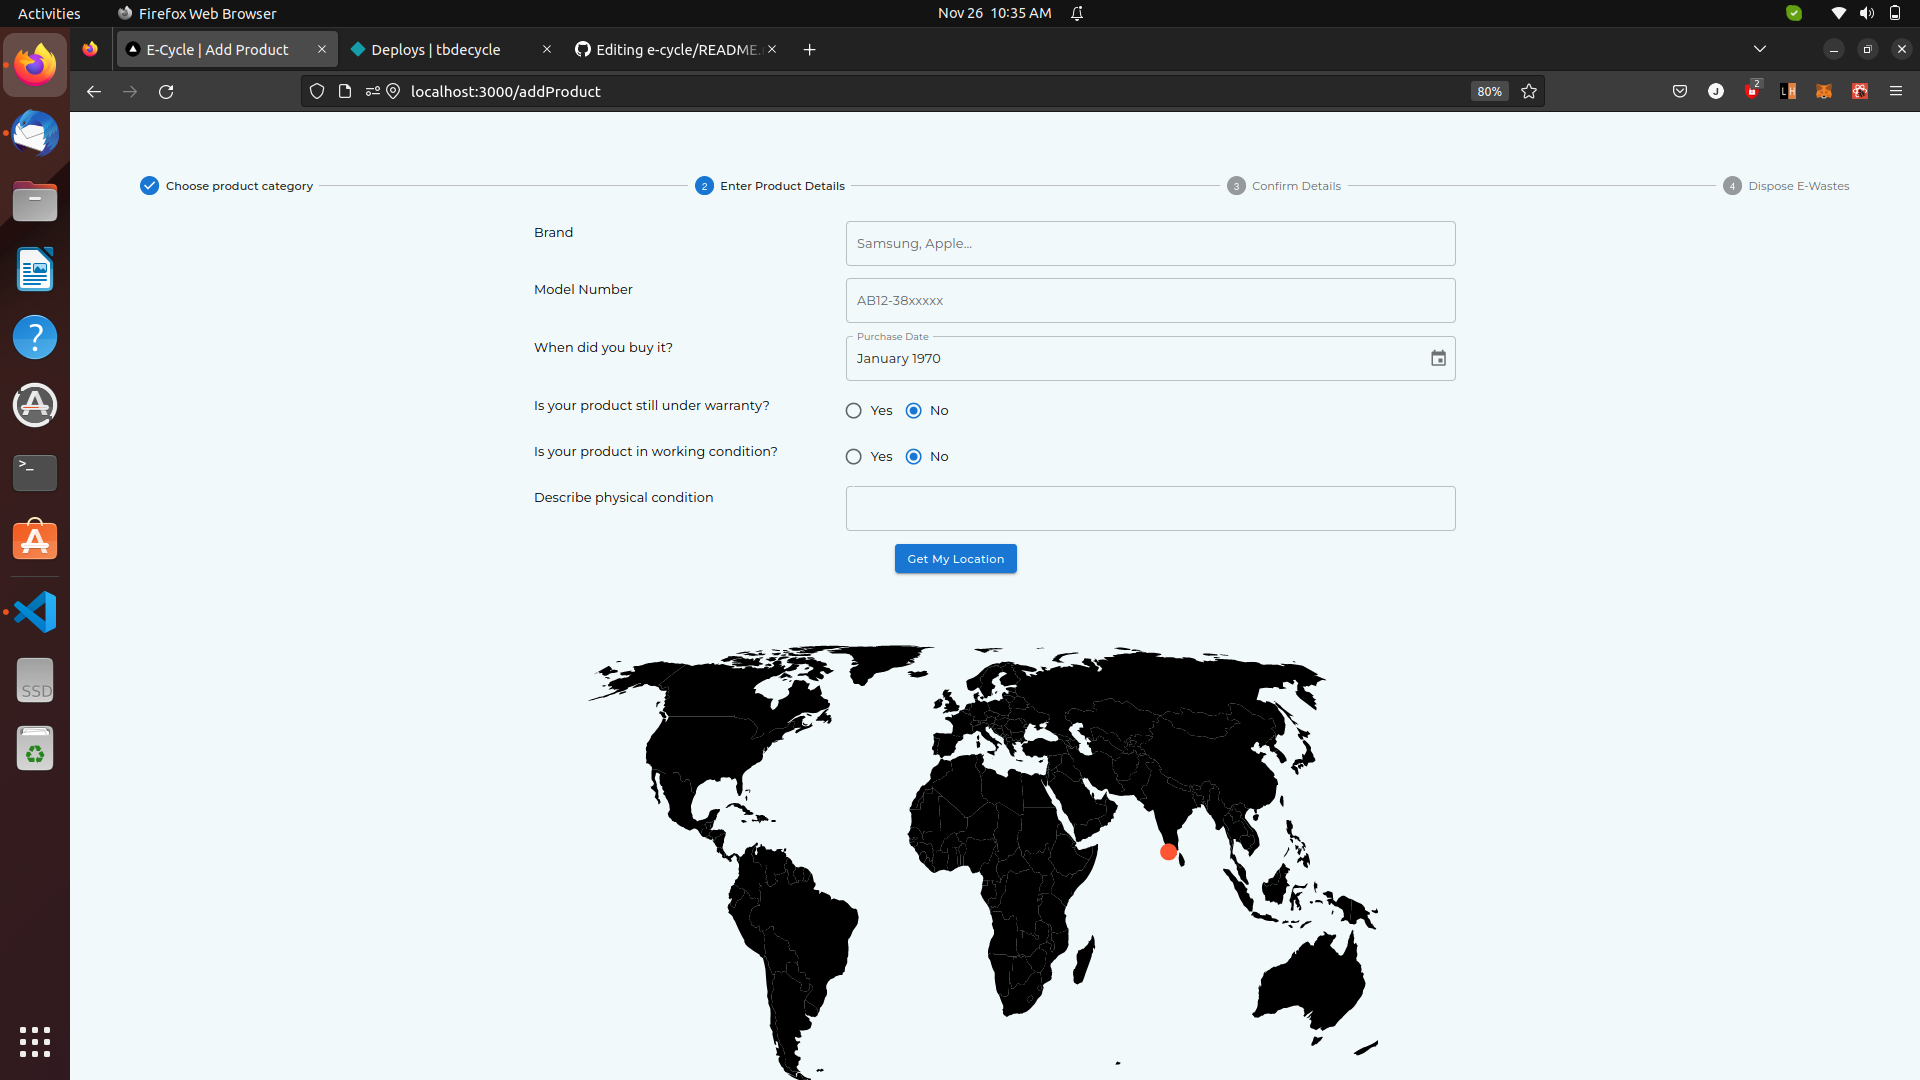Screen dimensions: 1920x1080
Task: Select Yes for working condition
Action: [x=854, y=457]
